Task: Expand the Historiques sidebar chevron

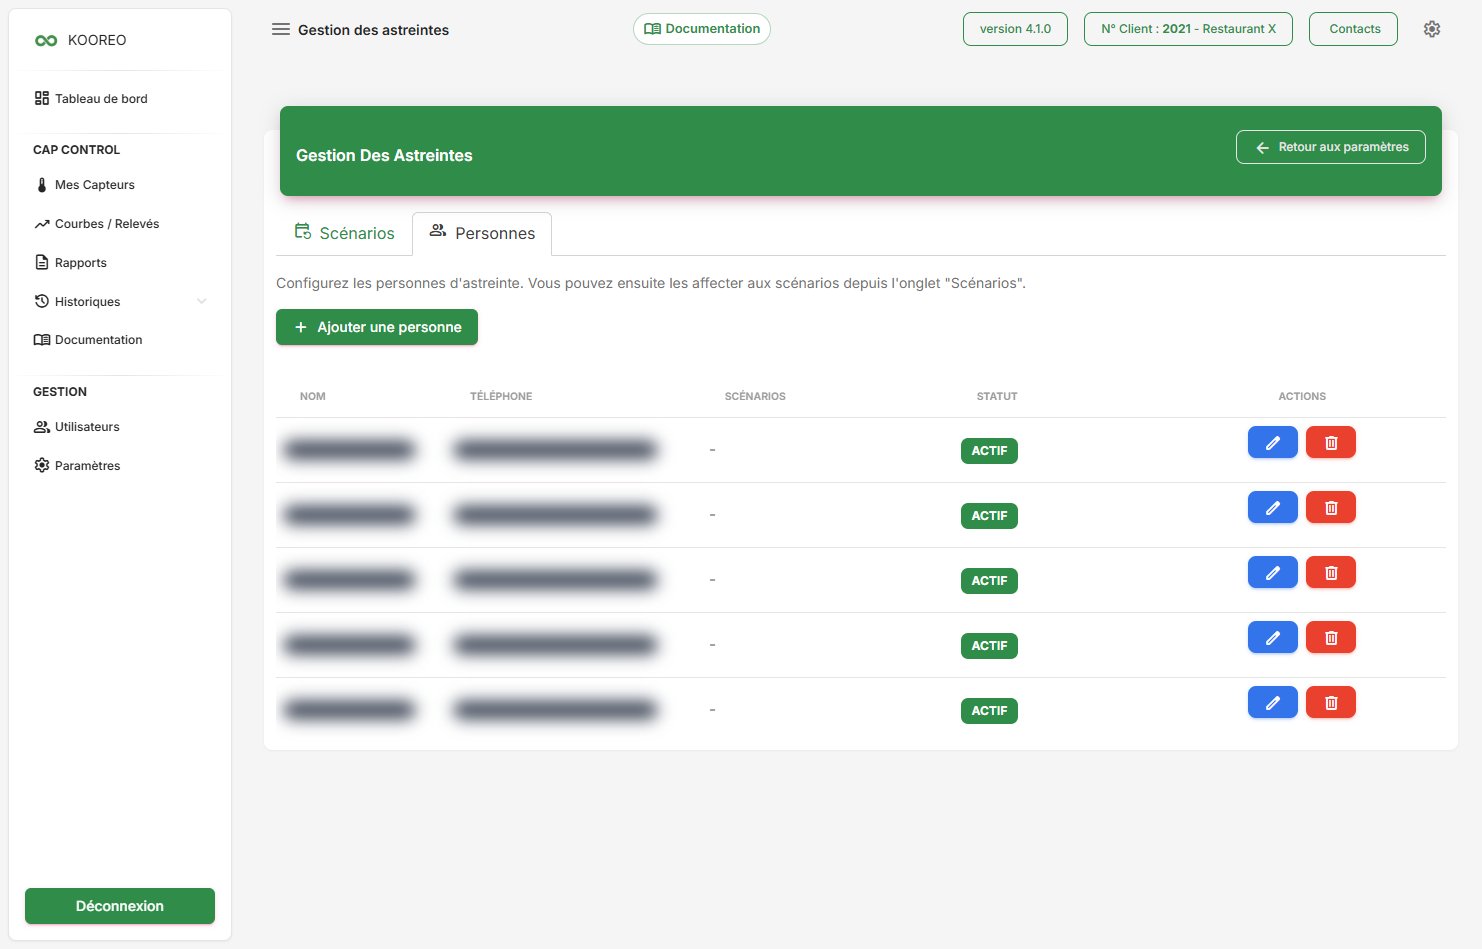Action: point(202,301)
